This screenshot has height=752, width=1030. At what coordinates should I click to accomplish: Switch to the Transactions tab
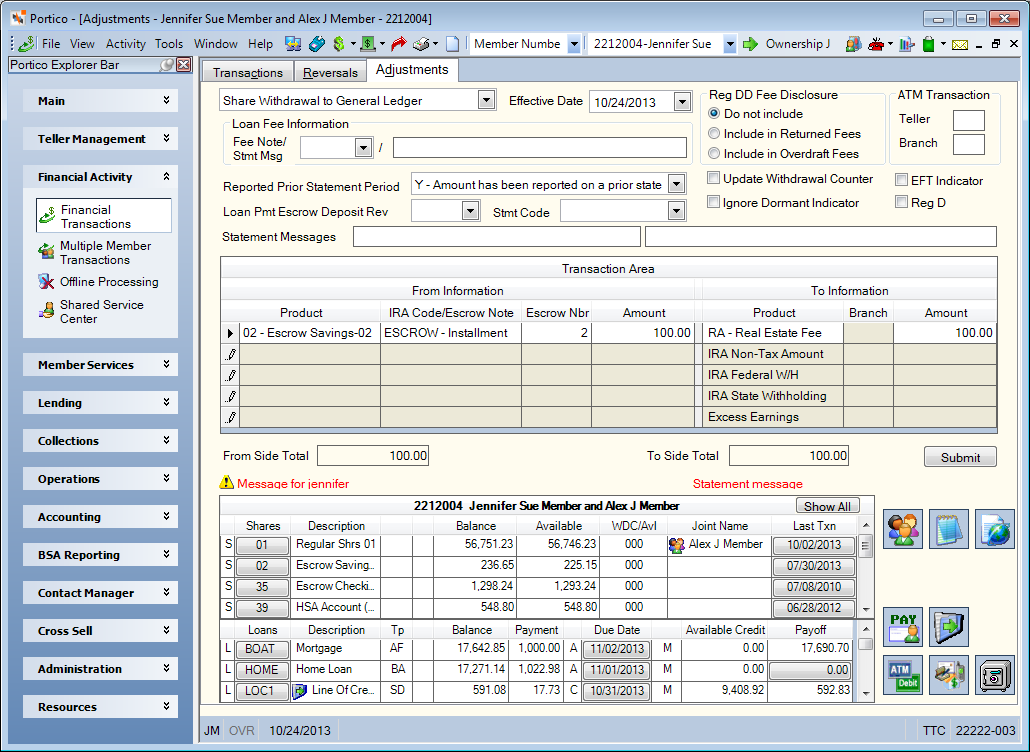[248, 72]
